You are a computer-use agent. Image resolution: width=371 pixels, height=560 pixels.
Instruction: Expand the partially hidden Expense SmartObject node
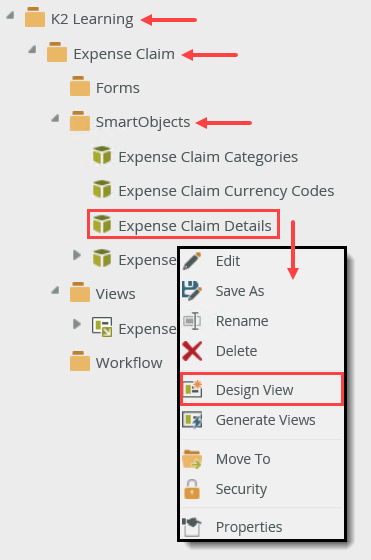(x=77, y=255)
